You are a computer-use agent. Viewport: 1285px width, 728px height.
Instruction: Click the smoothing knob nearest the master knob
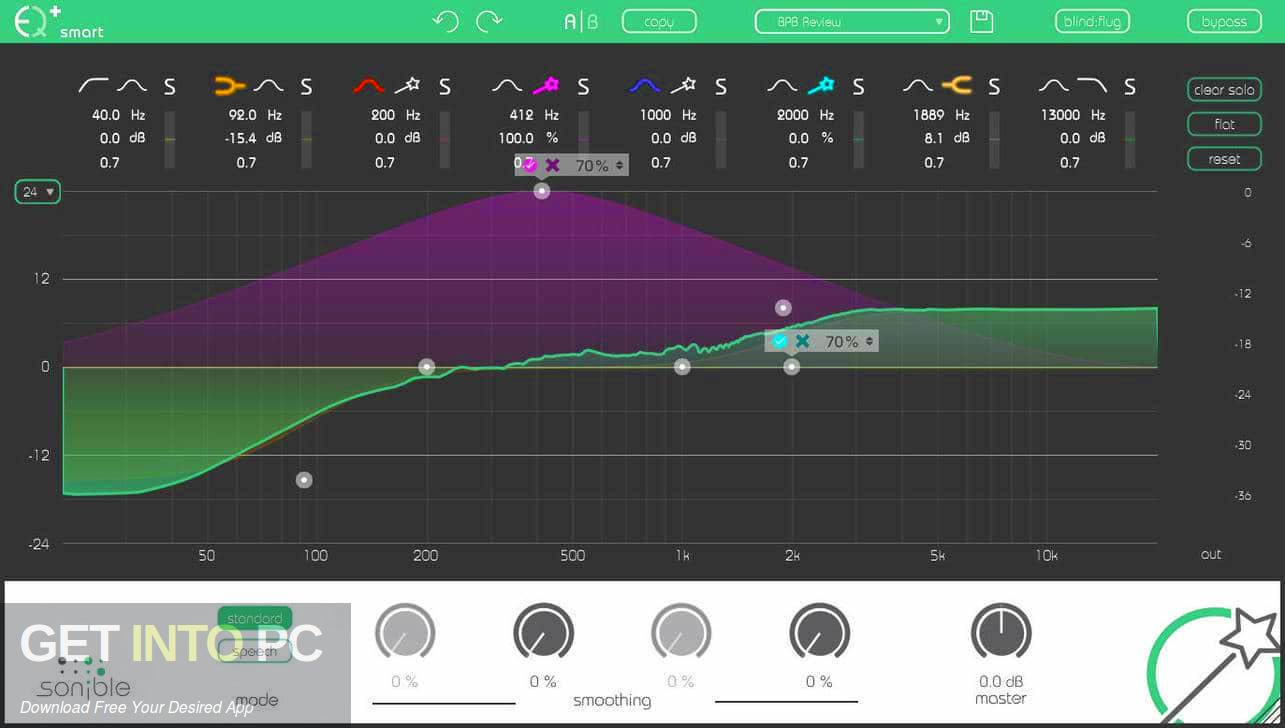tap(819, 632)
